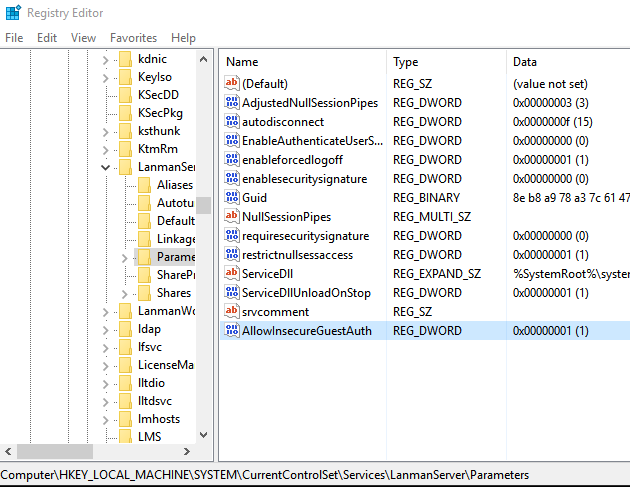Select the LicenseMa... key in tree
630x487 pixels.
pyautogui.click(x=166, y=365)
